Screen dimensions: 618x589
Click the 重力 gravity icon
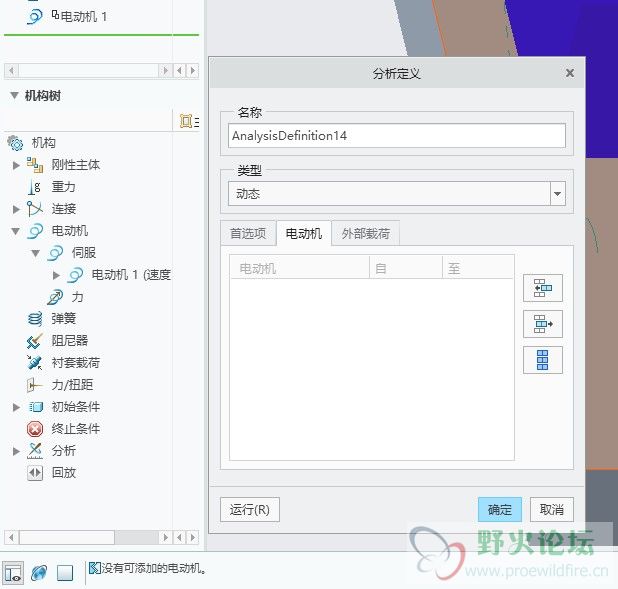tap(35, 187)
